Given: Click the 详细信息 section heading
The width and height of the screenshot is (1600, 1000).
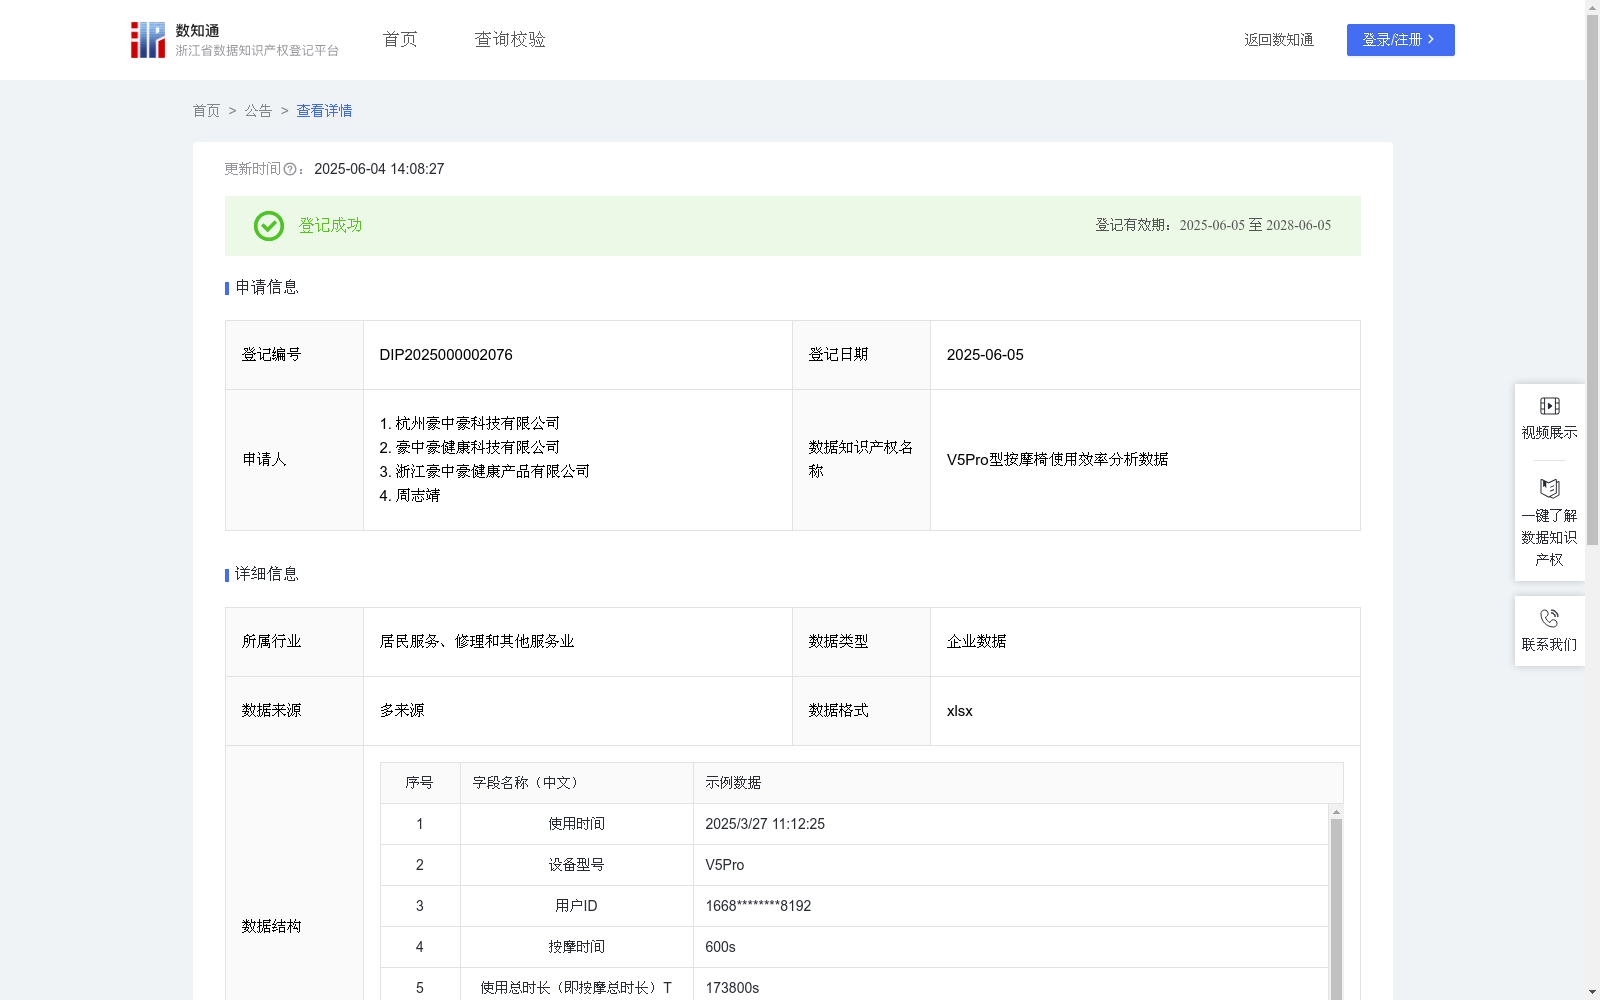Looking at the screenshot, I should click(x=267, y=575).
